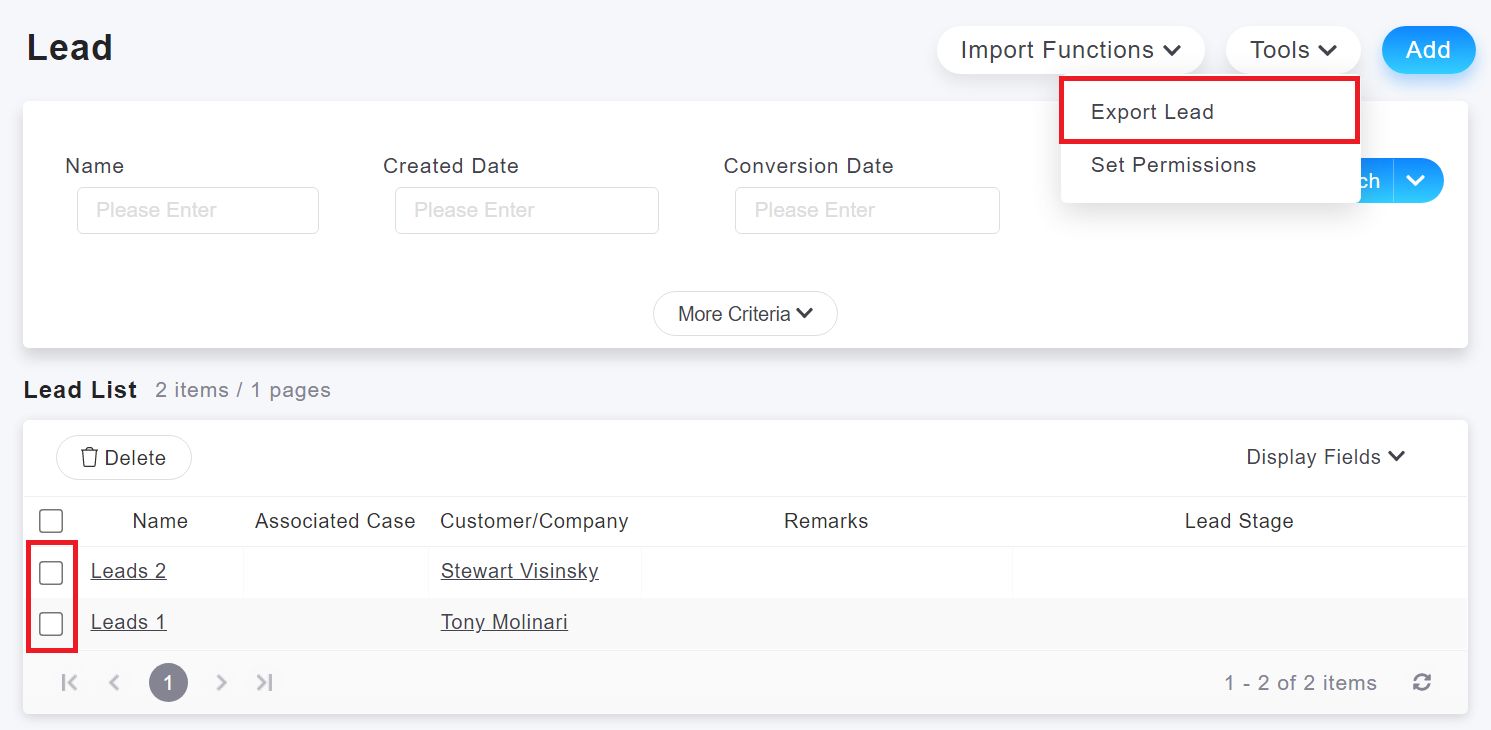Viewport: 1491px width, 730px height.
Task: Open the arrow dropdown beside Search
Action: (1415, 181)
